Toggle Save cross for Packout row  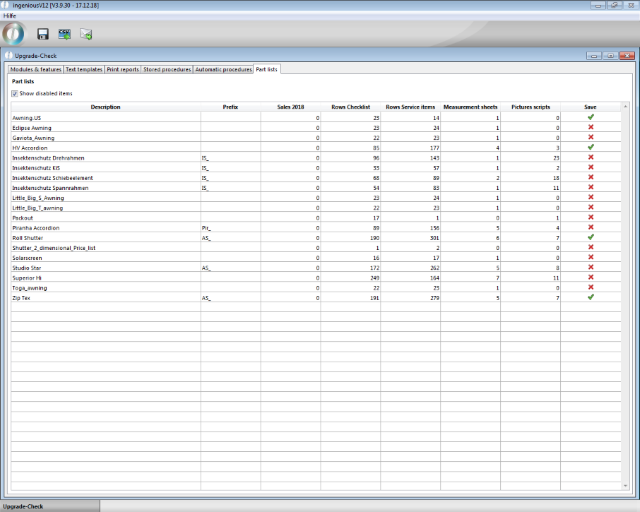tap(590, 217)
